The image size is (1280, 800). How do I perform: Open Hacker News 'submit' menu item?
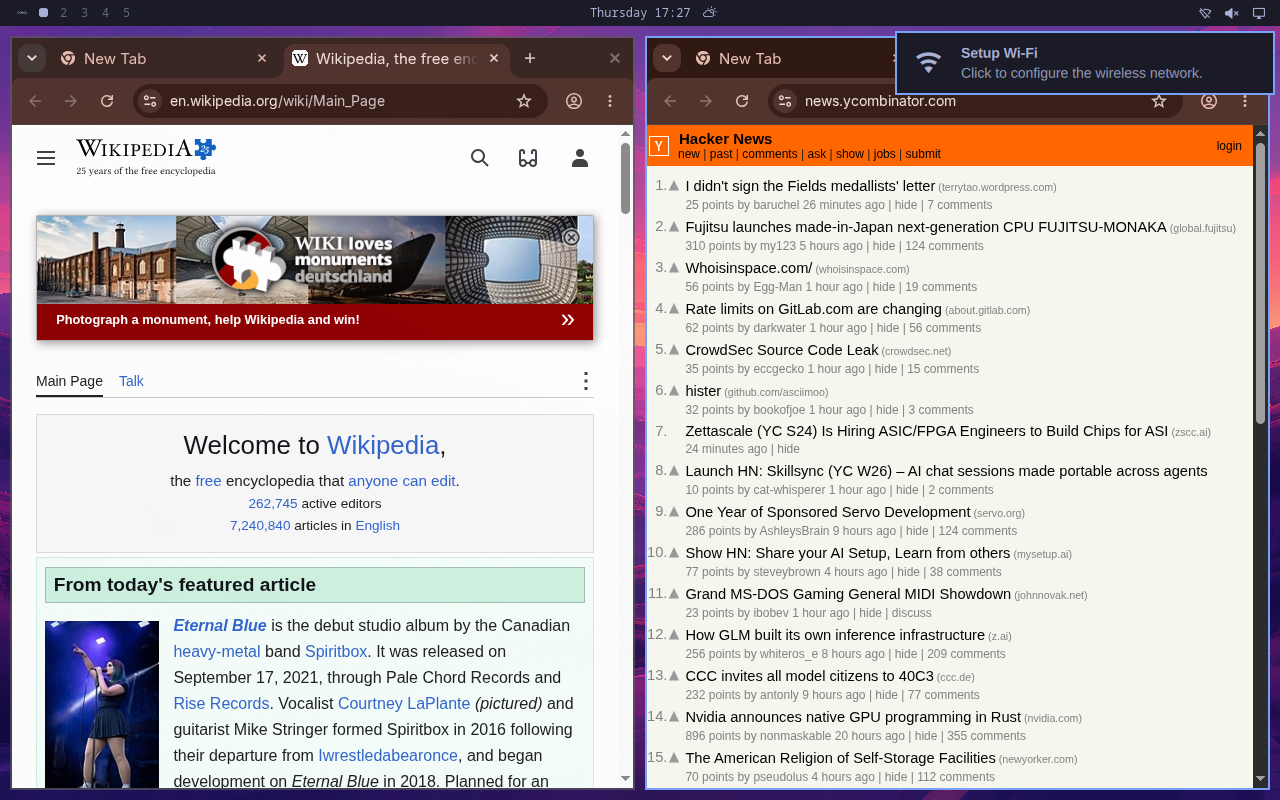923,154
